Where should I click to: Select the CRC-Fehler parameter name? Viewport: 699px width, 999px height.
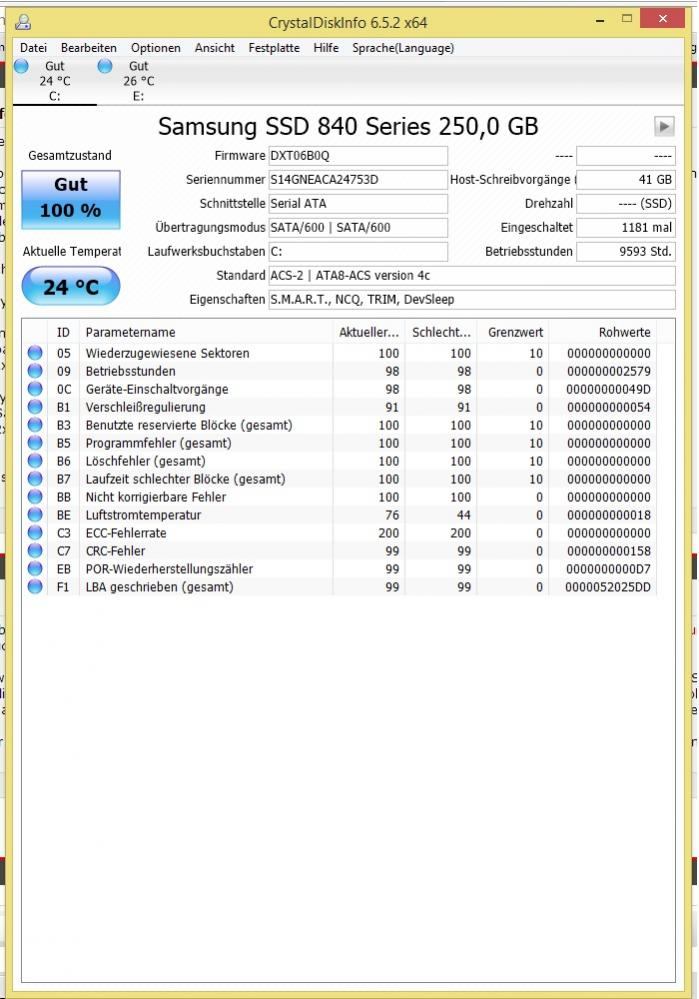[115, 550]
